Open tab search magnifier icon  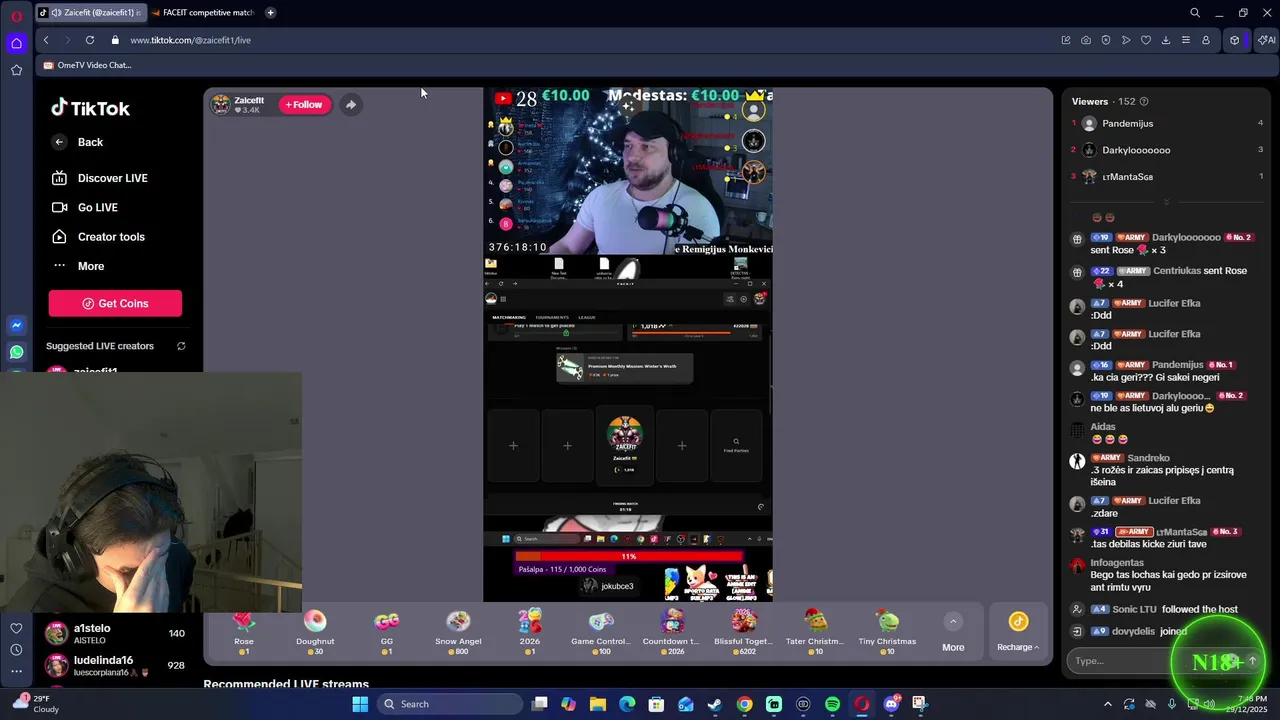click(1195, 13)
